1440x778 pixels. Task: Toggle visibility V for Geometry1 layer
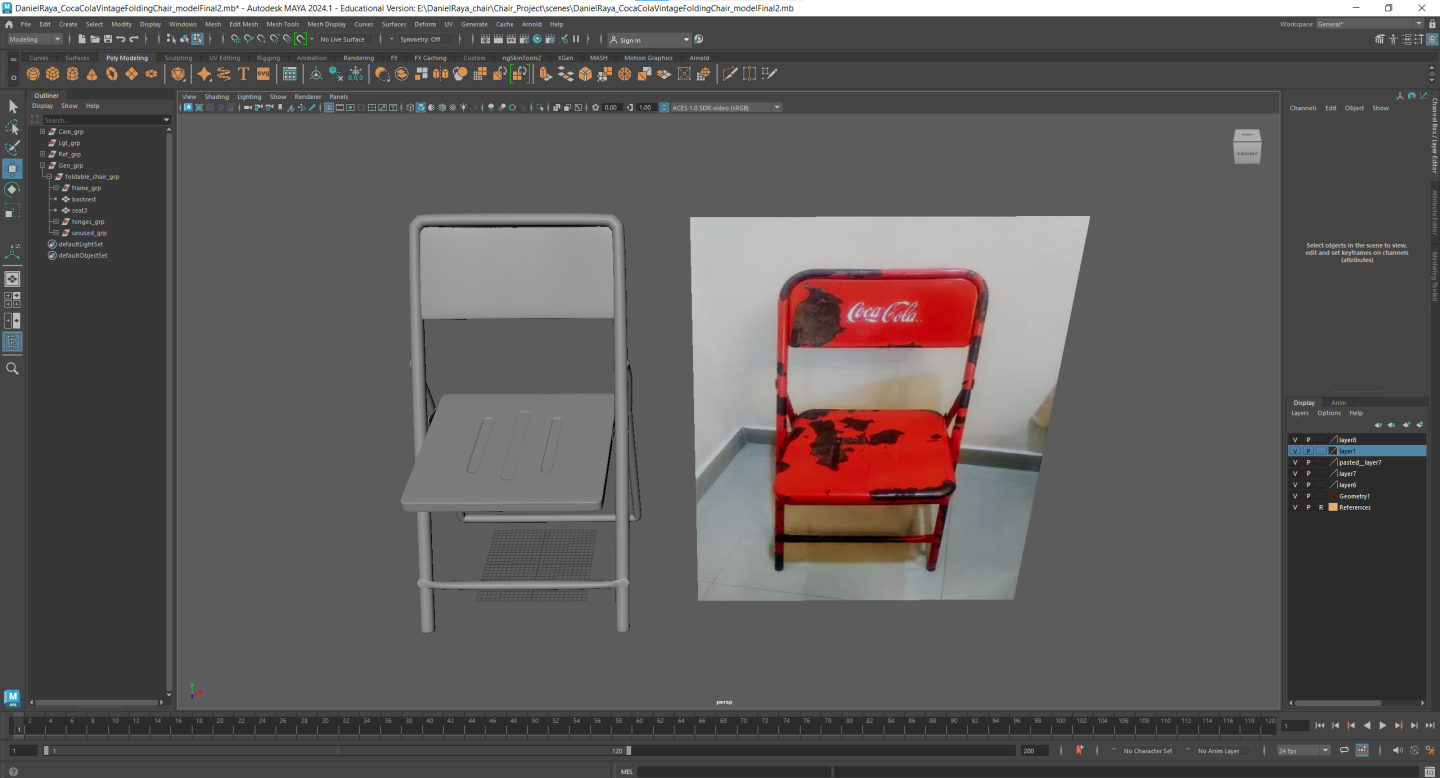click(x=1295, y=496)
